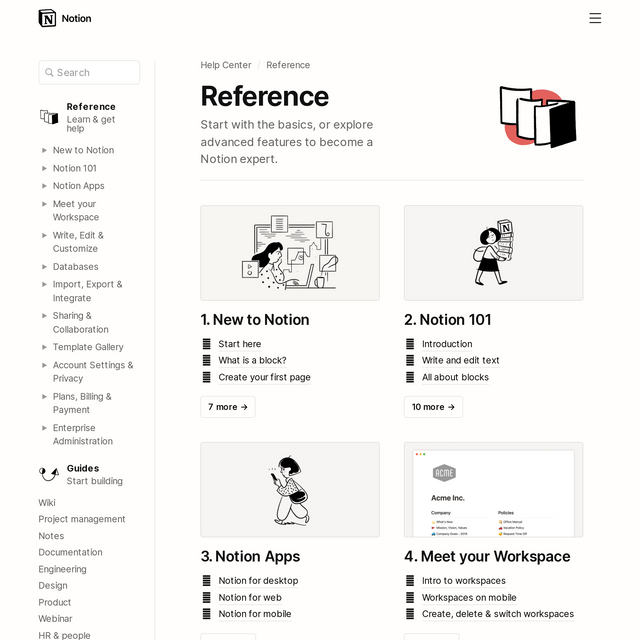The width and height of the screenshot is (640, 640).
Task: Focus the Search input field
Action: point(89,73)
